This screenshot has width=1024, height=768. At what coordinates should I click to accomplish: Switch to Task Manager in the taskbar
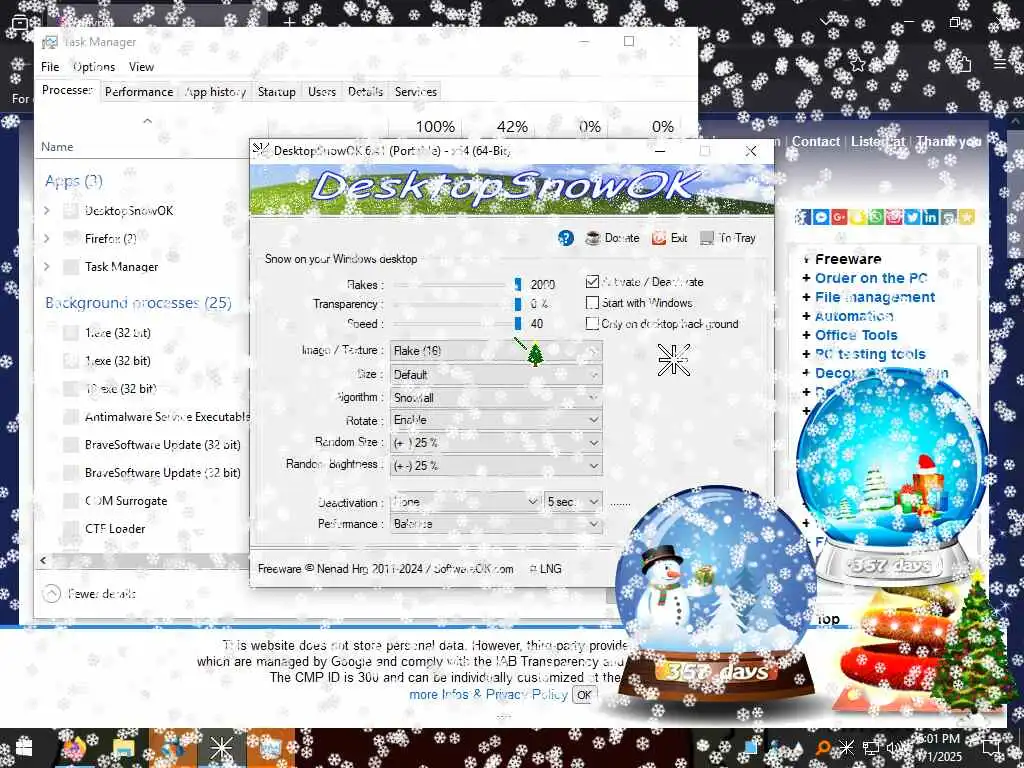click(x=270, y=748)
